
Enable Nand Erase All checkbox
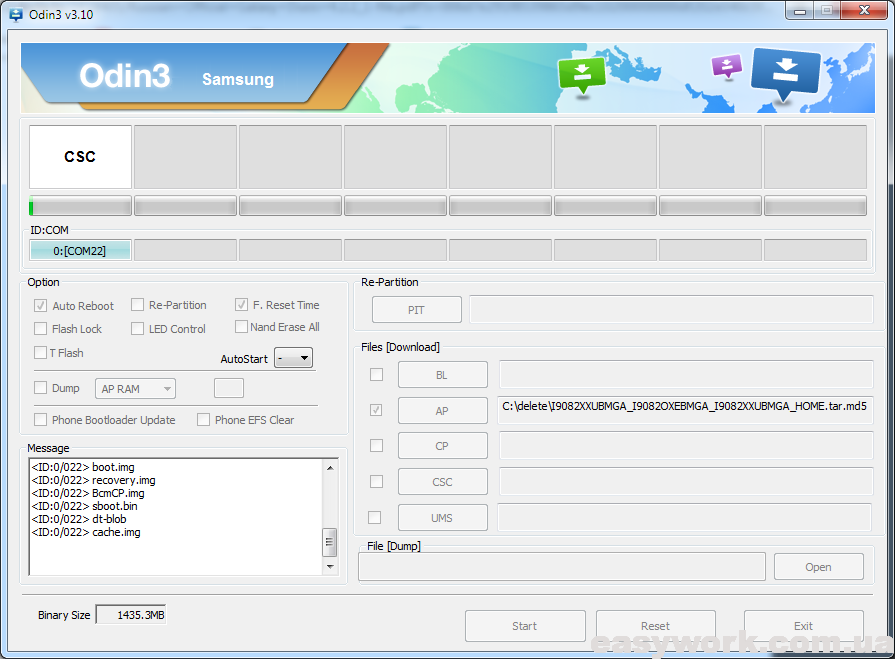pyautogui.click(x=241, y=326)
